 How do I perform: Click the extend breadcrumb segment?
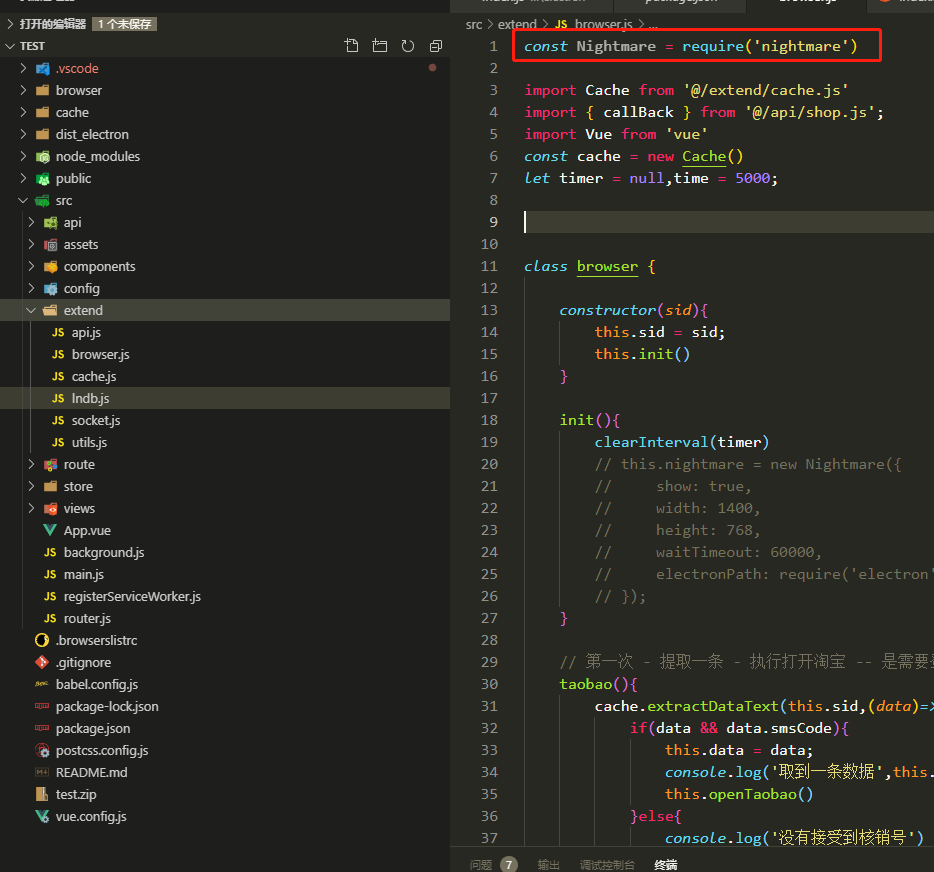click(517, 24)
